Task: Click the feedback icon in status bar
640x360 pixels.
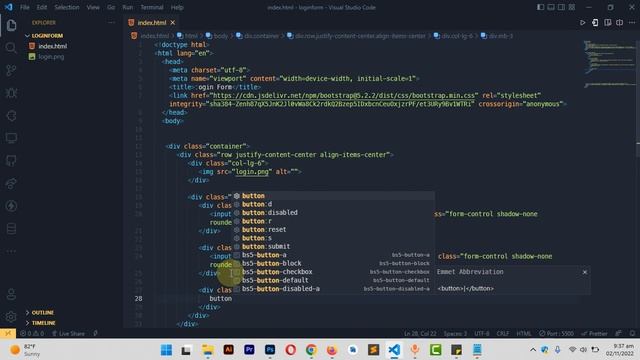Action: click(619, 333)
